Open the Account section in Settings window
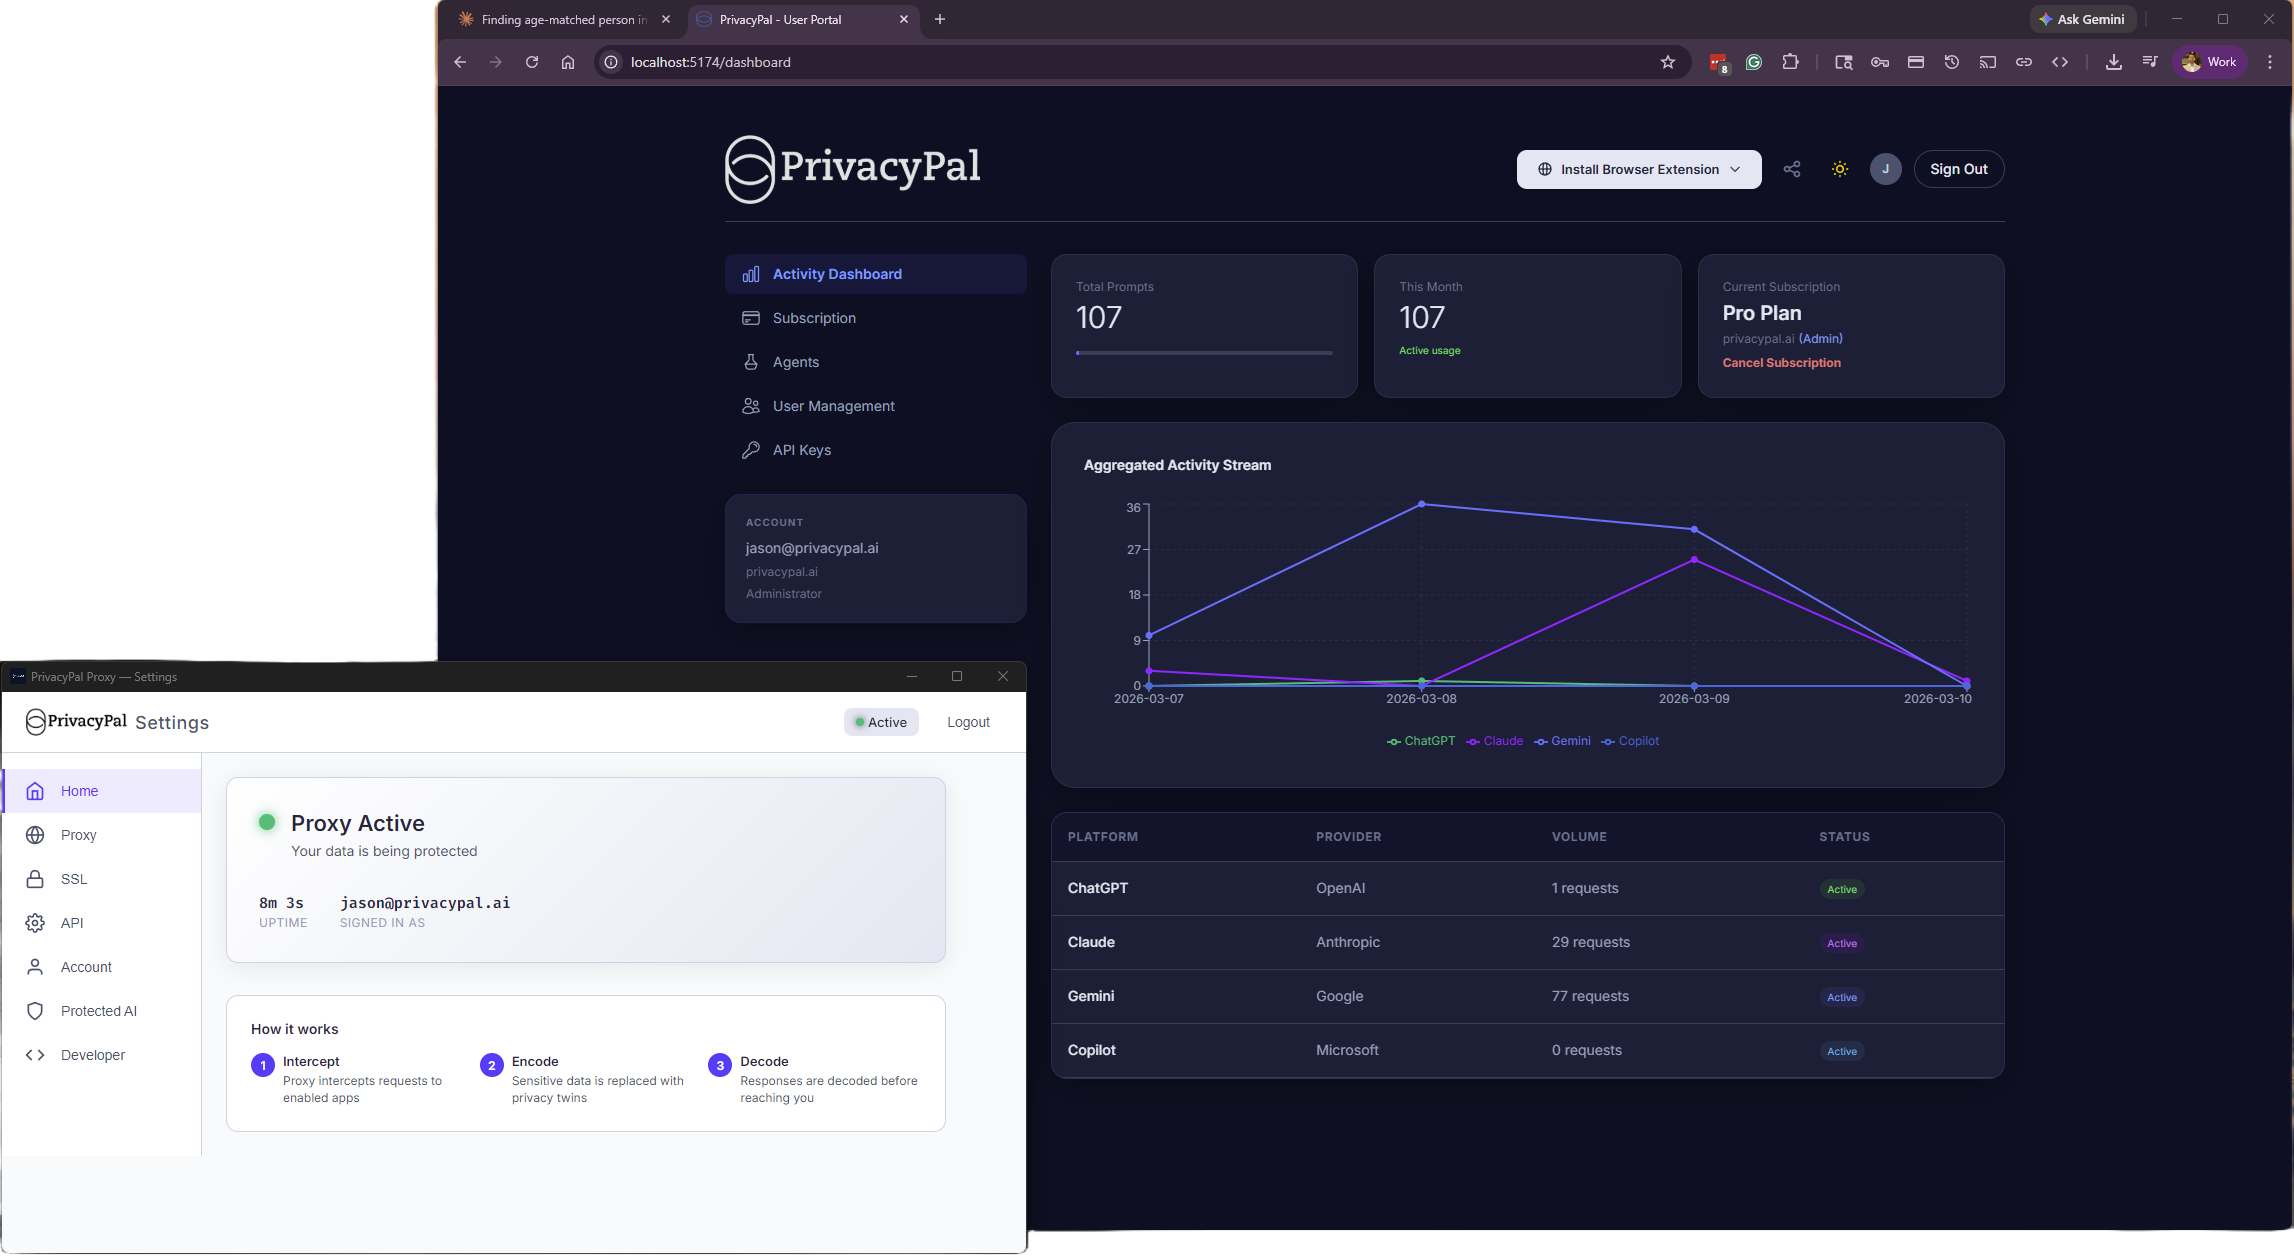Screen dimensions: 2294x1260 (102, 967)
